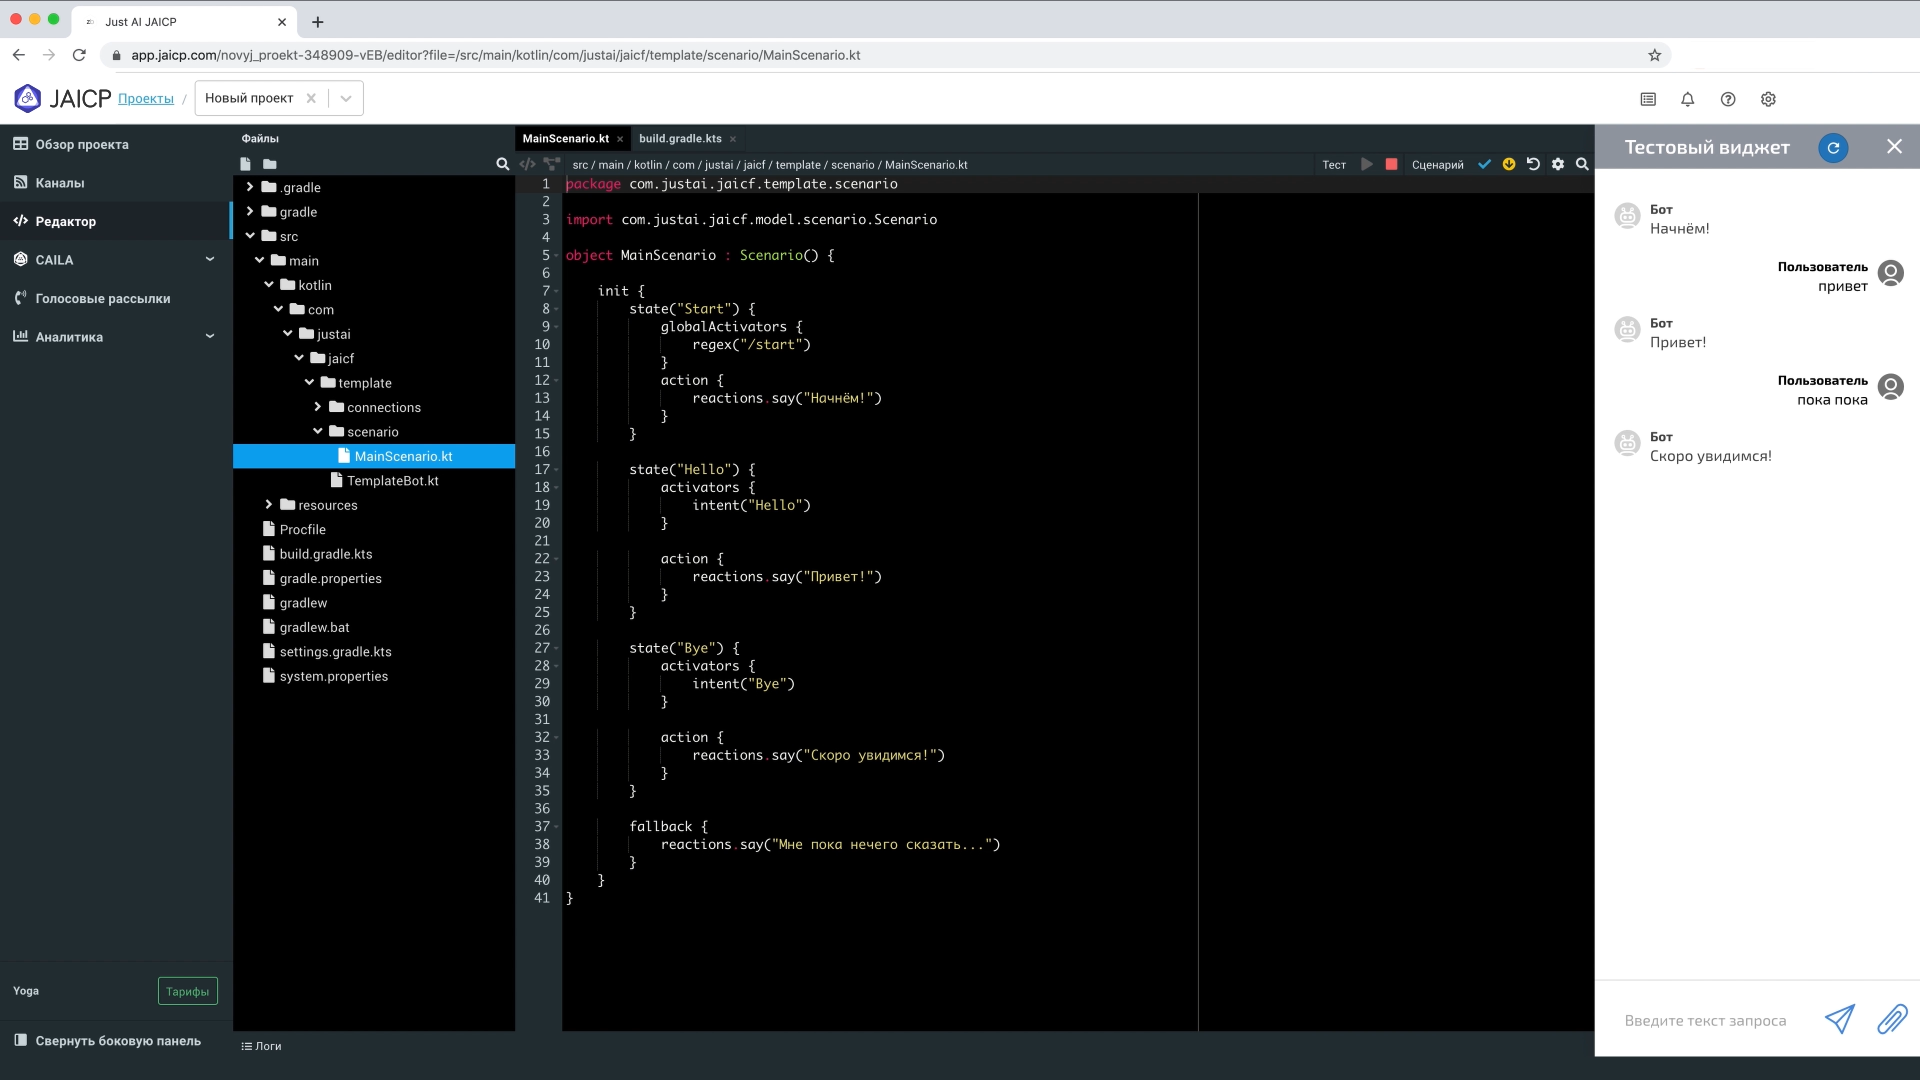Viewport: 1920px width, 1080px height.
Task: Attach a file with the paperclip icon
Action: (1892, 1019)
